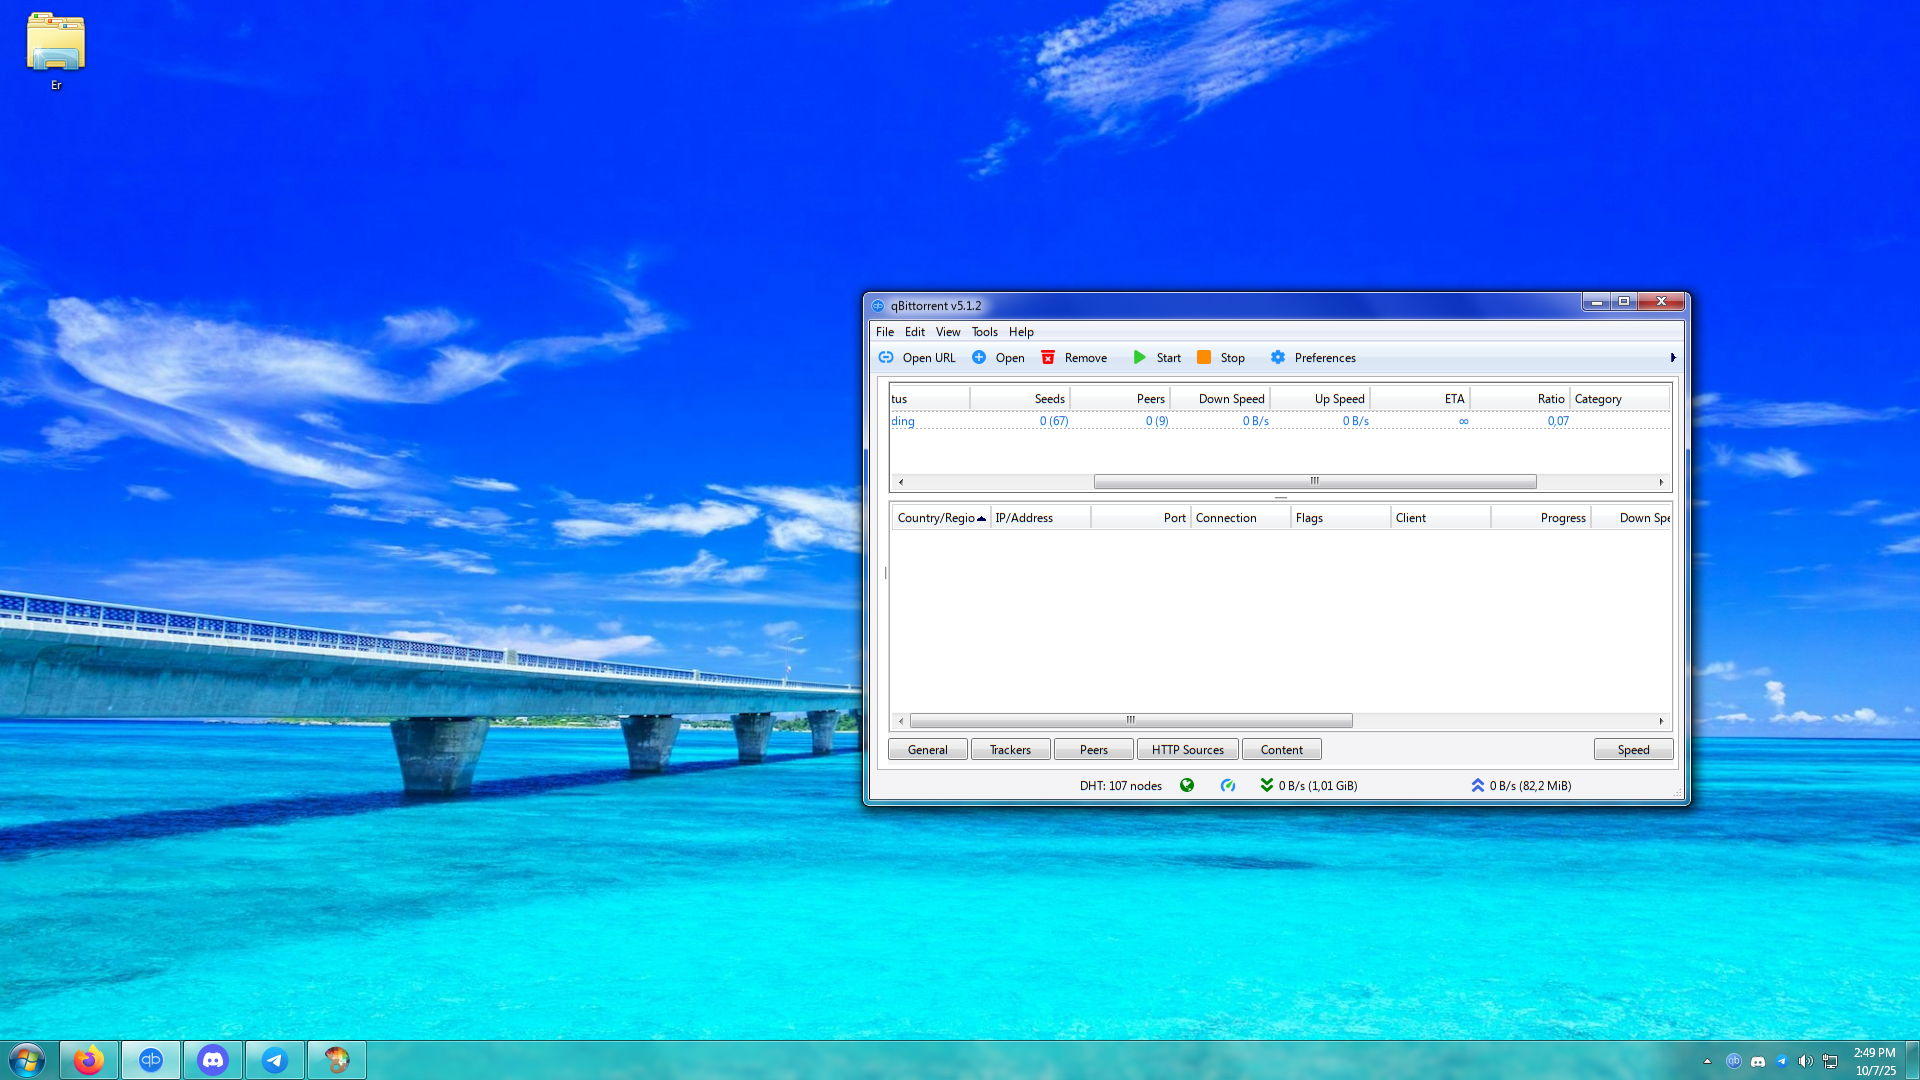The width and height of the screenshot is (1920, 1080).
Task: Click the Connection column header
Action: tap(1240, 518)
